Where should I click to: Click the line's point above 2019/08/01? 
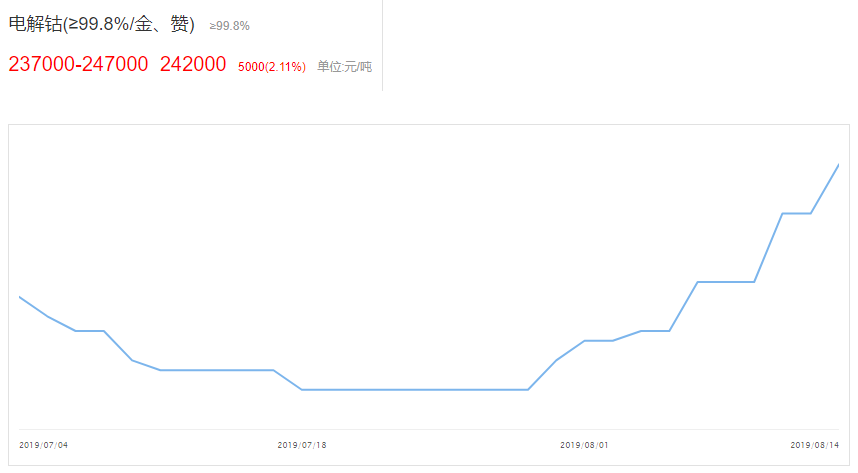coord(584,341)
